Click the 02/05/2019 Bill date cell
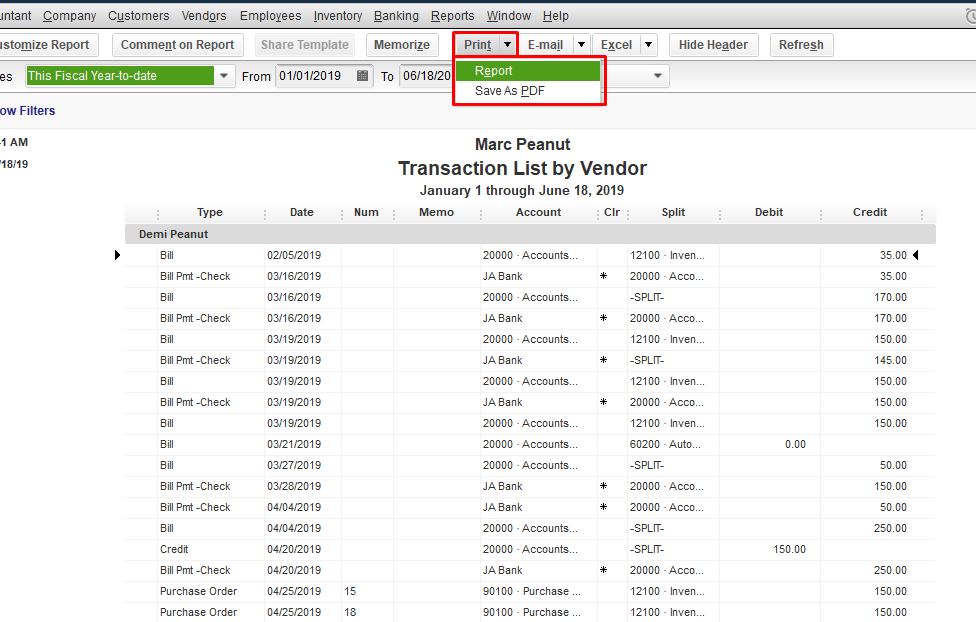Image resolution: width=976 pixels, height=622 pixels. [x=294, y=255]
